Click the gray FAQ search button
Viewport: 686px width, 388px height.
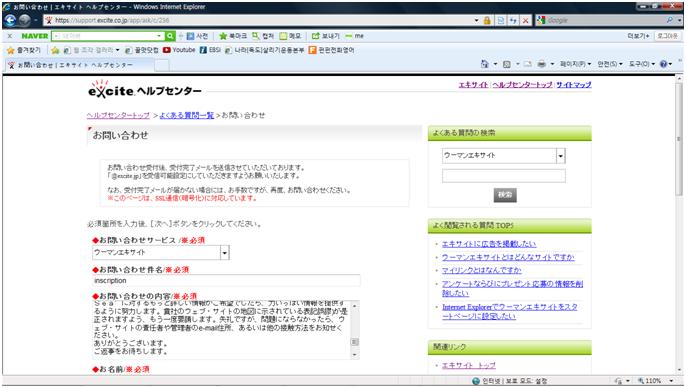tap(505, 195)
